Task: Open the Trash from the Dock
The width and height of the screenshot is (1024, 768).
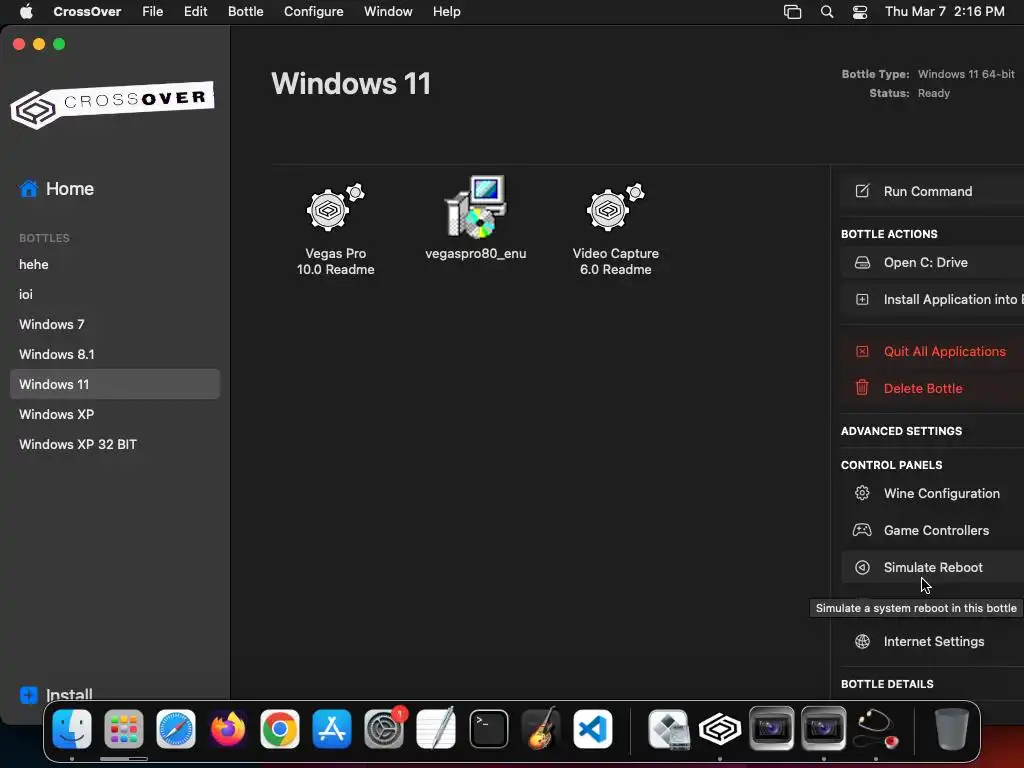Action: point(952,728)
